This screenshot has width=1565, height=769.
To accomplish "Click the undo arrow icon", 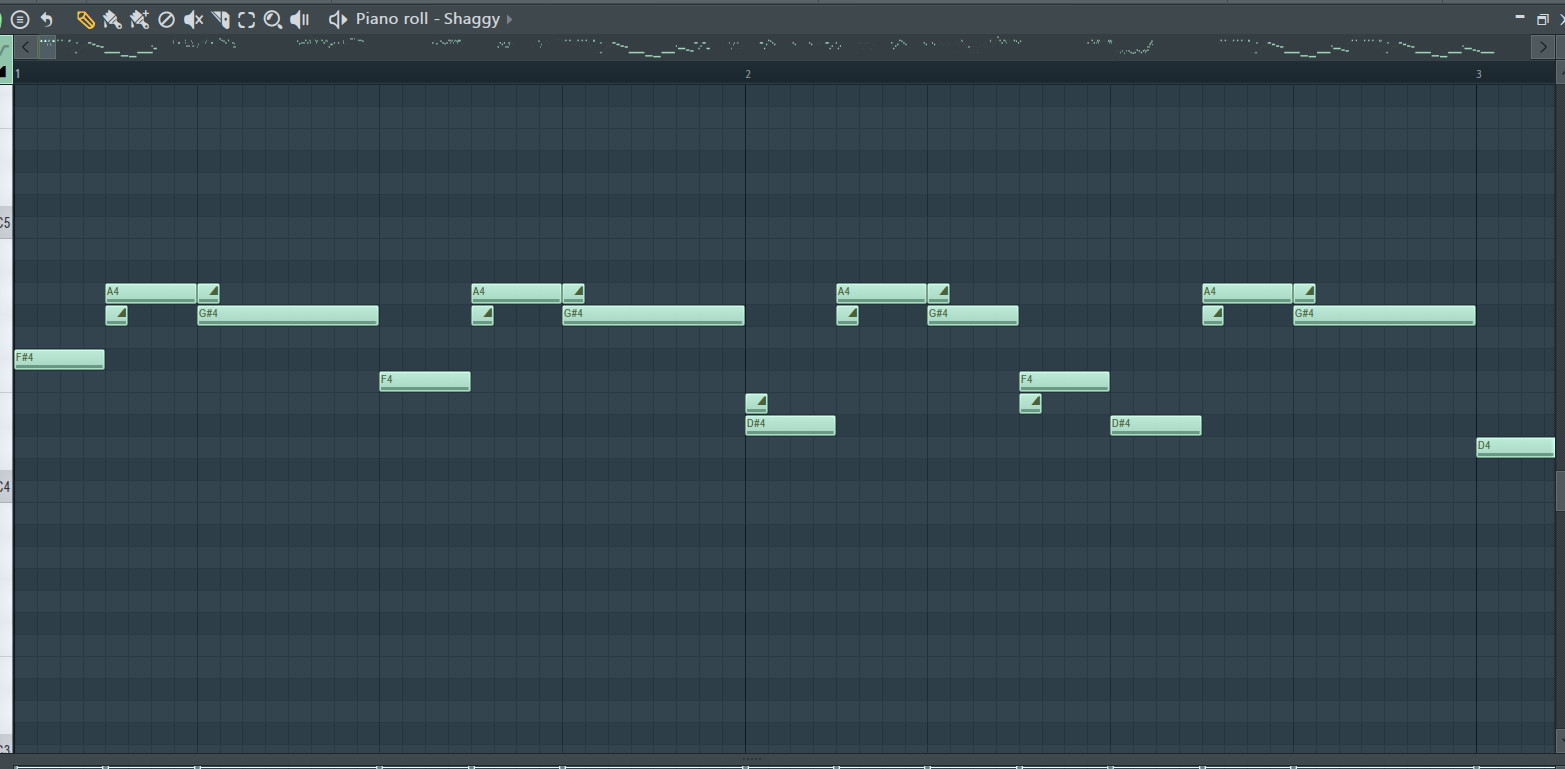I will point(47,18).
